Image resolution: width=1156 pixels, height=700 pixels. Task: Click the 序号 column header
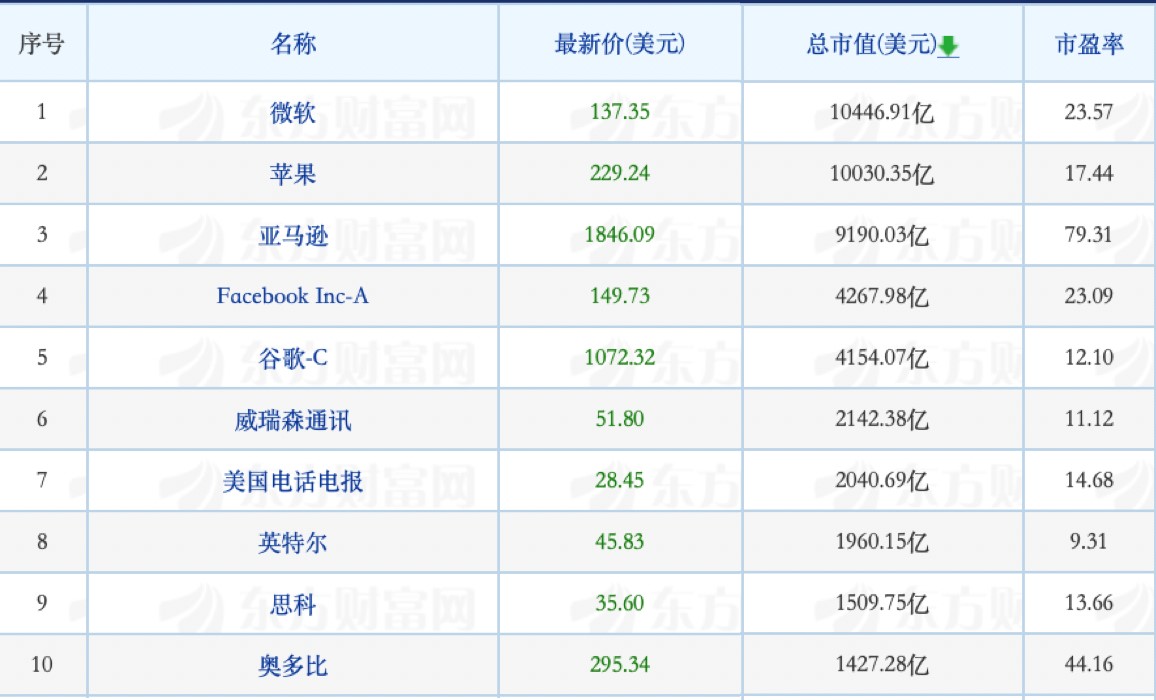42,44
